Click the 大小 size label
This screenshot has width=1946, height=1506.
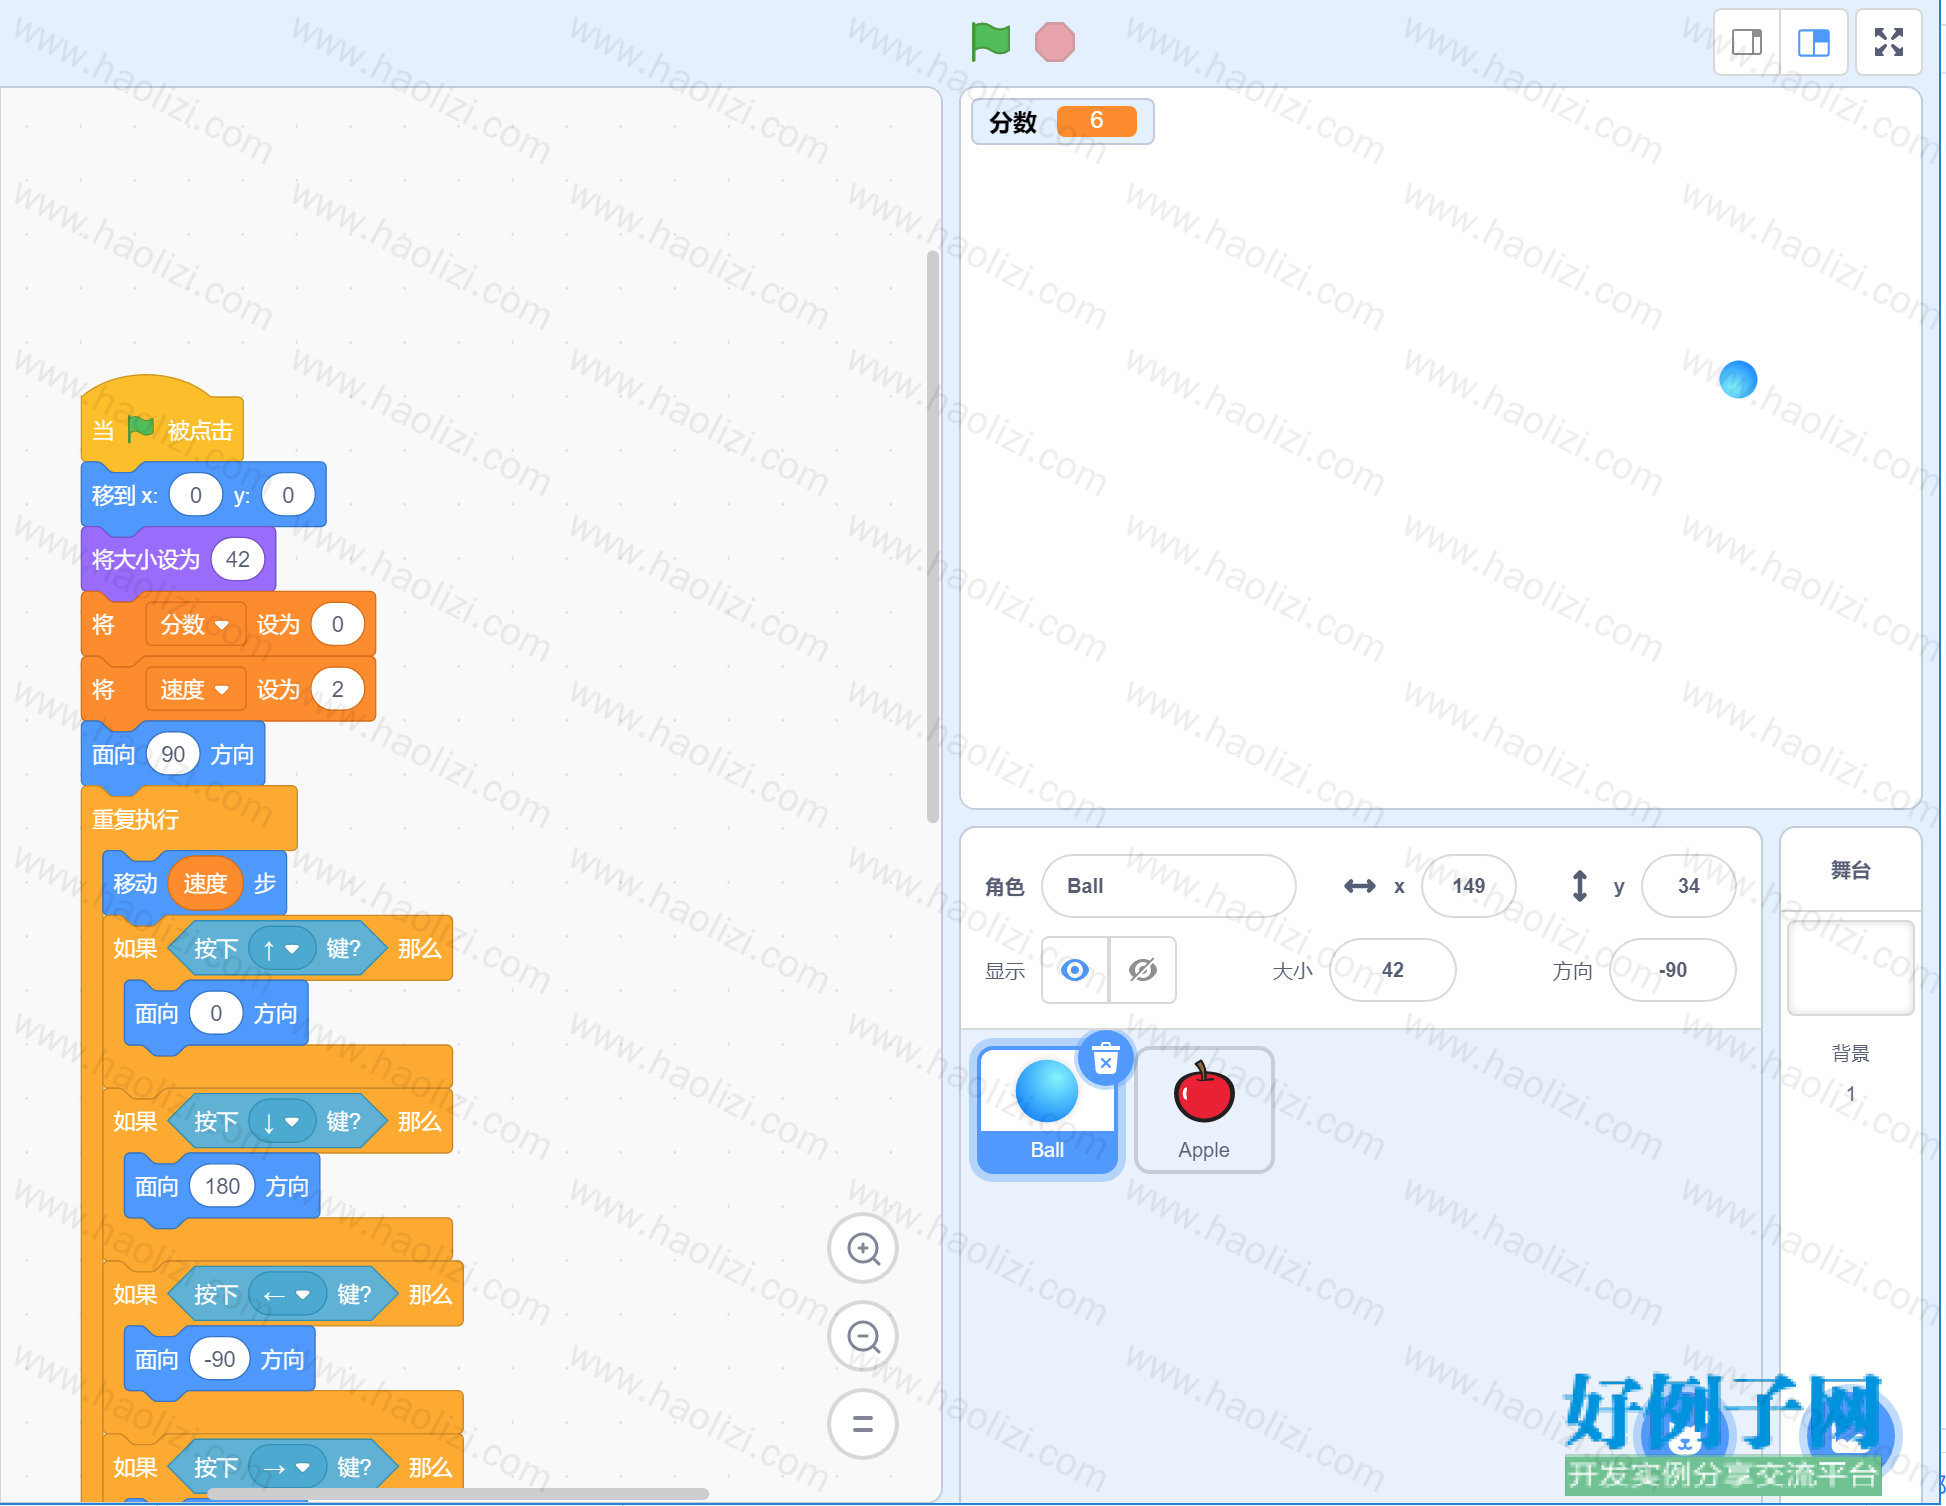click(x=1292, y=971)
